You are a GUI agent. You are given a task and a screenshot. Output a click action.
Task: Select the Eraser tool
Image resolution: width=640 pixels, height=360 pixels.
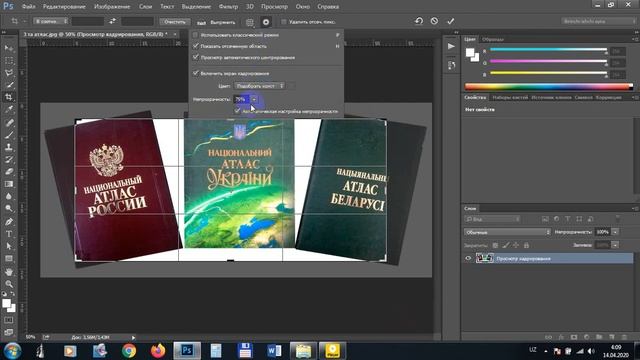(x=9, y=171)
